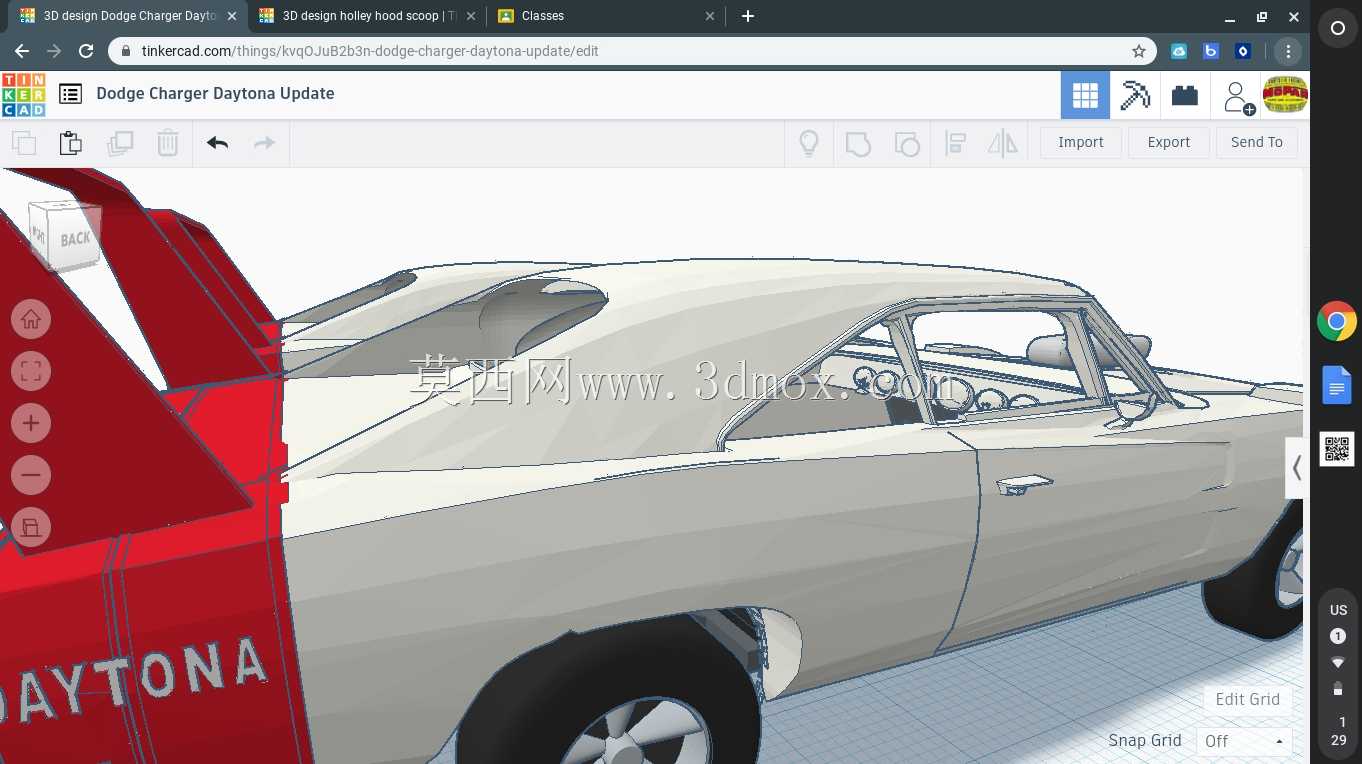Click the dark blue browser extension icon
The image size is (1362, 764).
coord(1243,51)
